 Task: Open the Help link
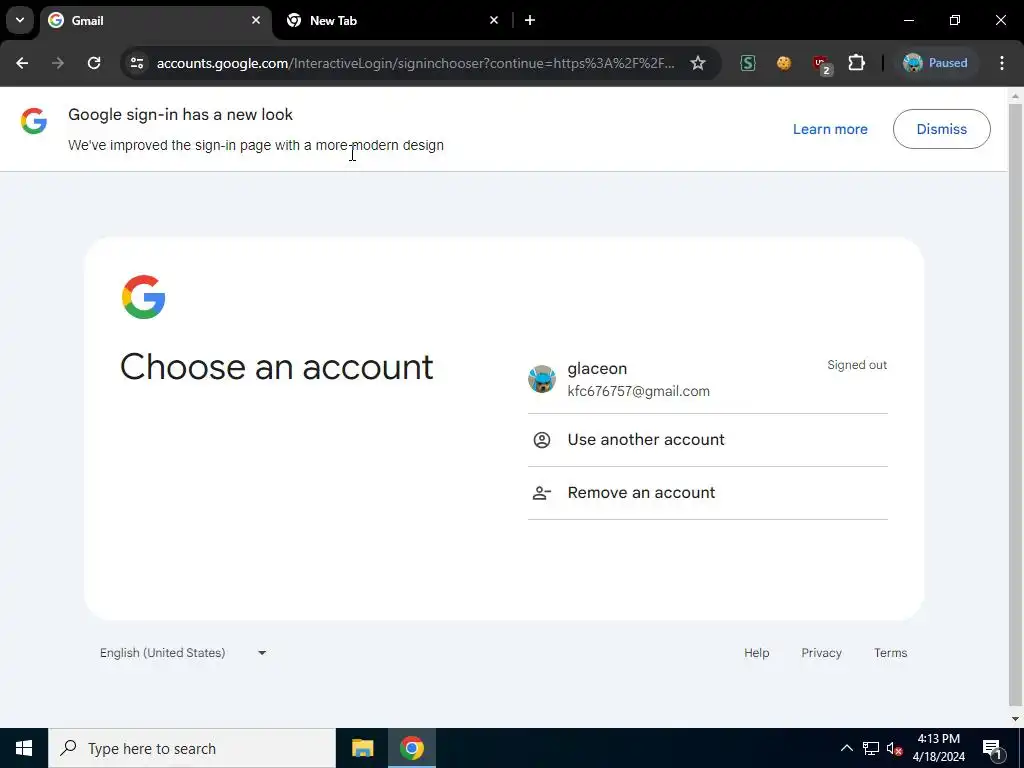tap(756, 652)
